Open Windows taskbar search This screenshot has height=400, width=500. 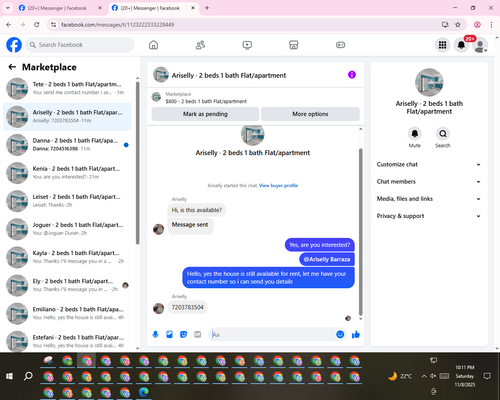(x=28, y=376)
